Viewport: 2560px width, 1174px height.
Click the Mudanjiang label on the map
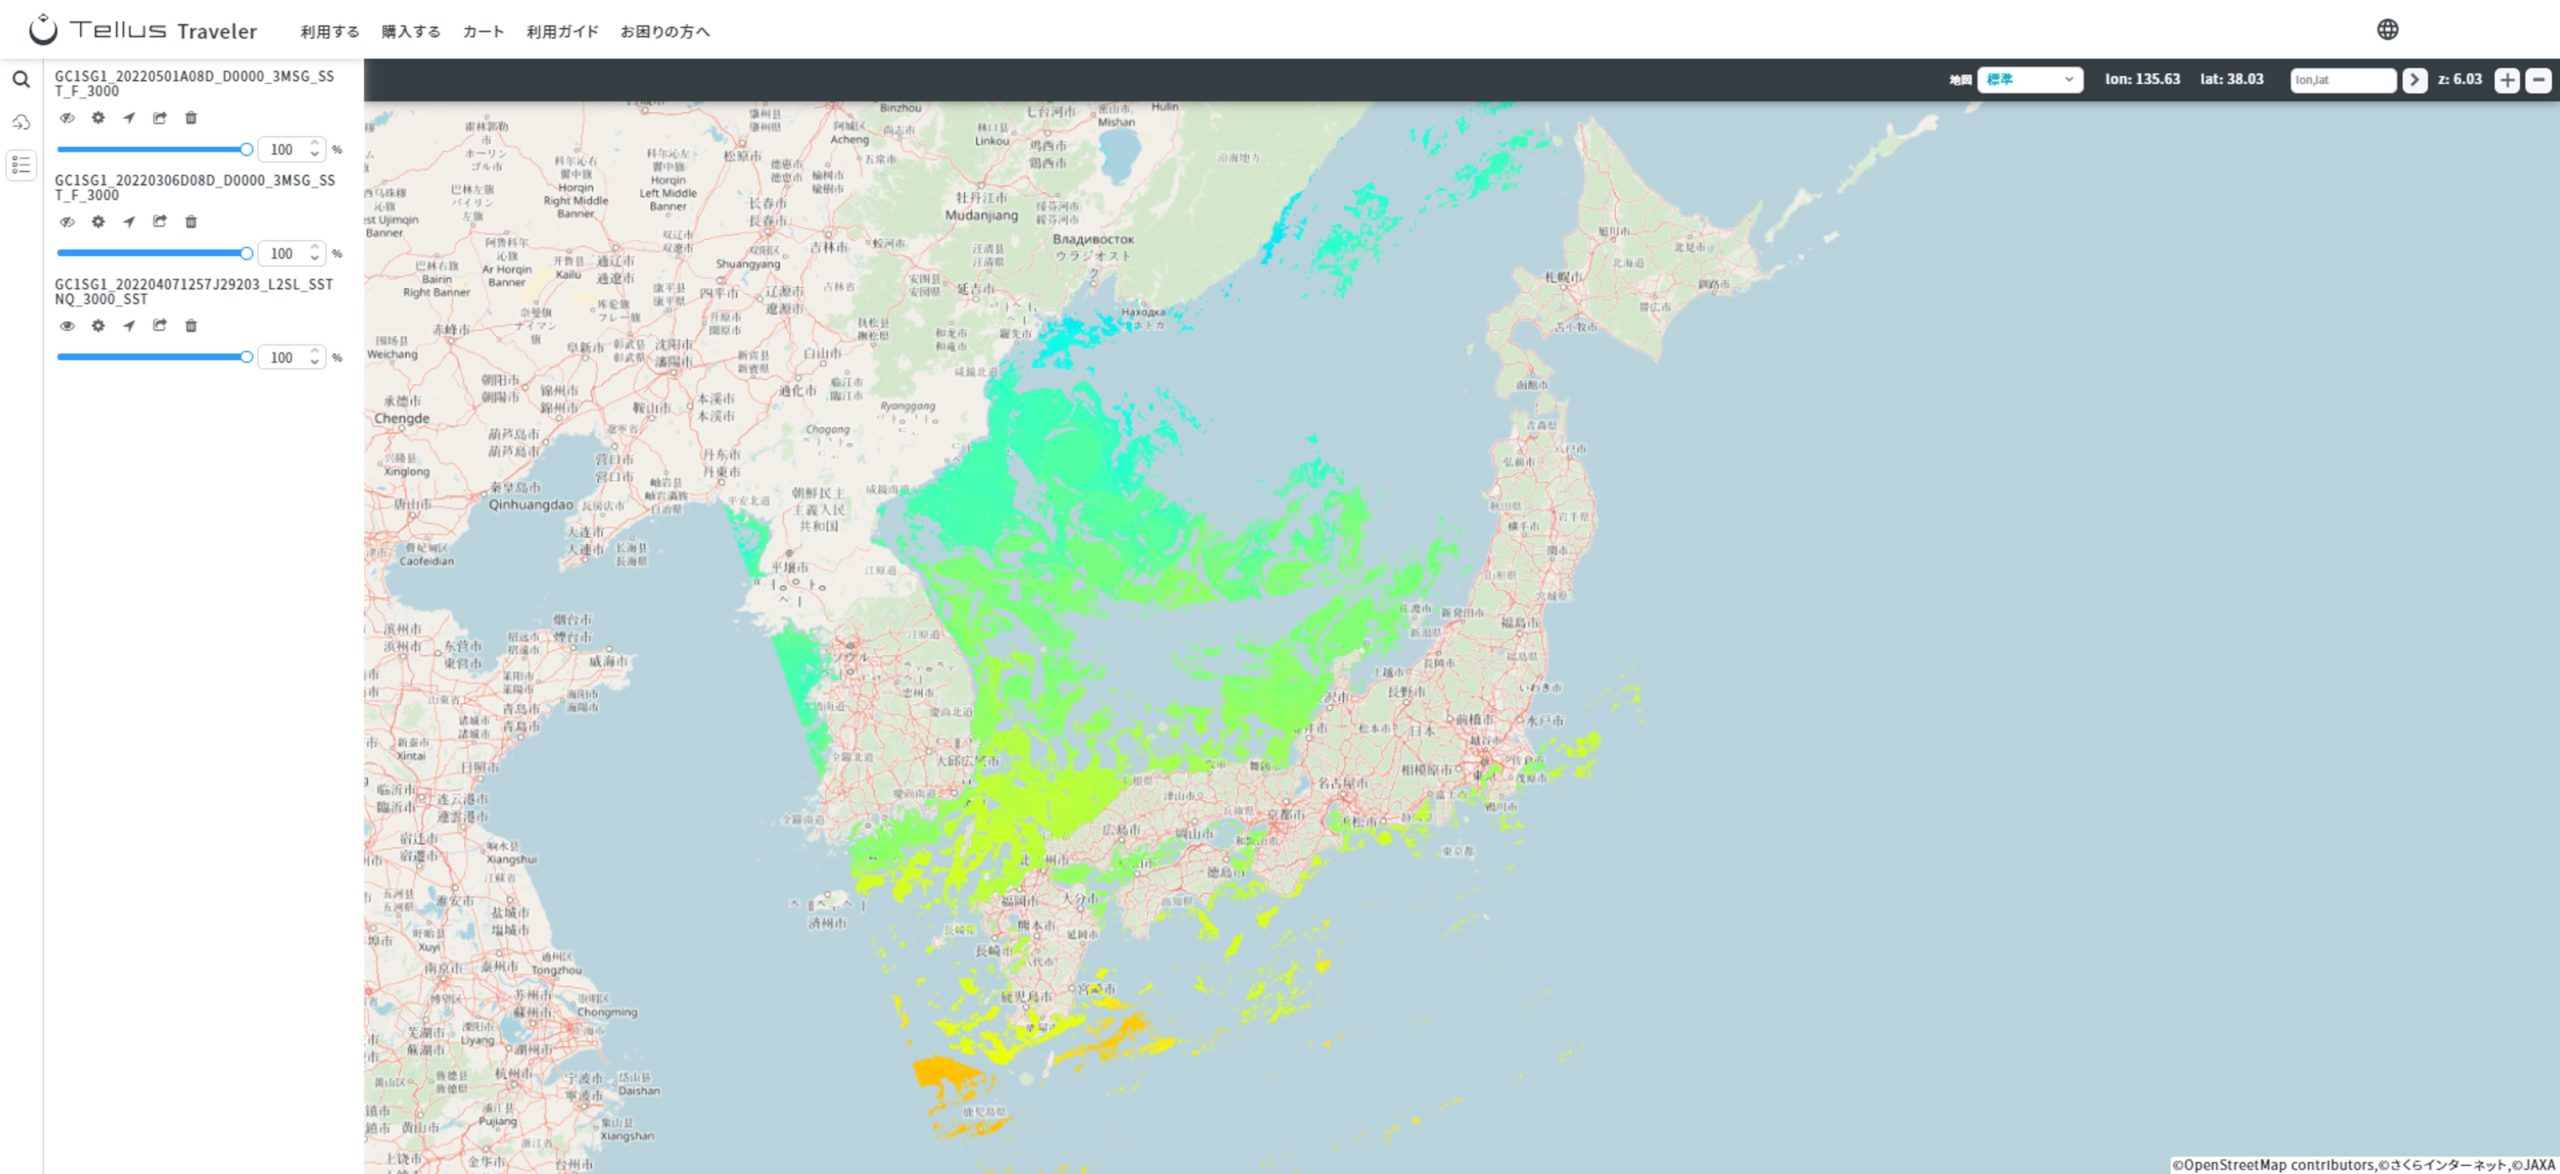pos(981,215)
